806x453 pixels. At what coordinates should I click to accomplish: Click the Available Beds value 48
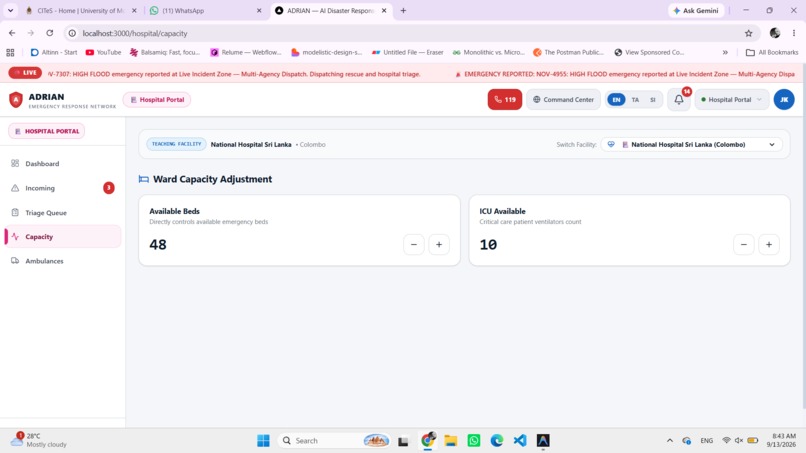click(158, 245)
